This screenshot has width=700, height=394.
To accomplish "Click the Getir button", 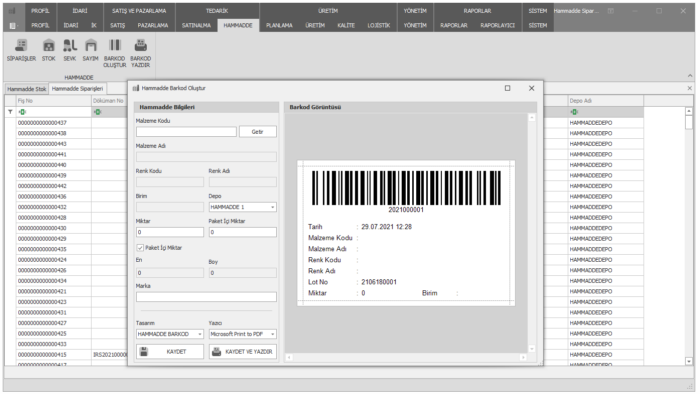I will tap(258, 132).
